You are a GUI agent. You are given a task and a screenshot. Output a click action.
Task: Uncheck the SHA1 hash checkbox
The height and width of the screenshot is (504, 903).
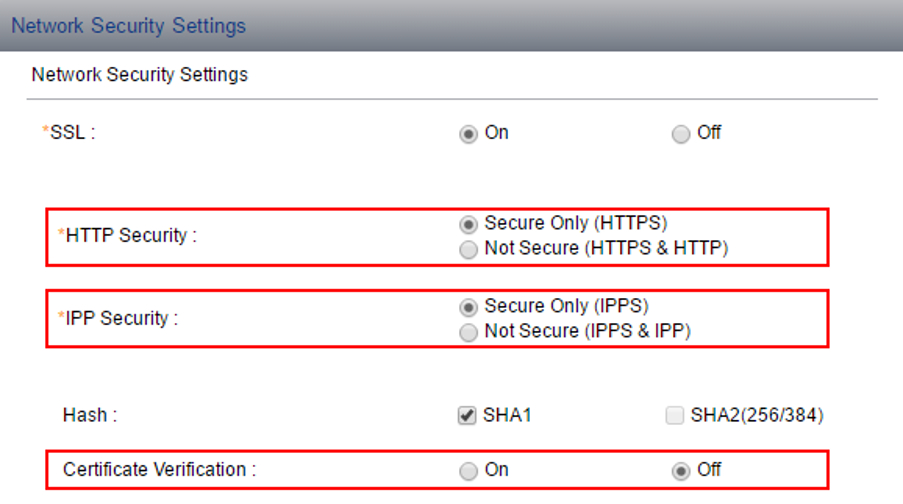pyautogui.click(x=466, y=416)
